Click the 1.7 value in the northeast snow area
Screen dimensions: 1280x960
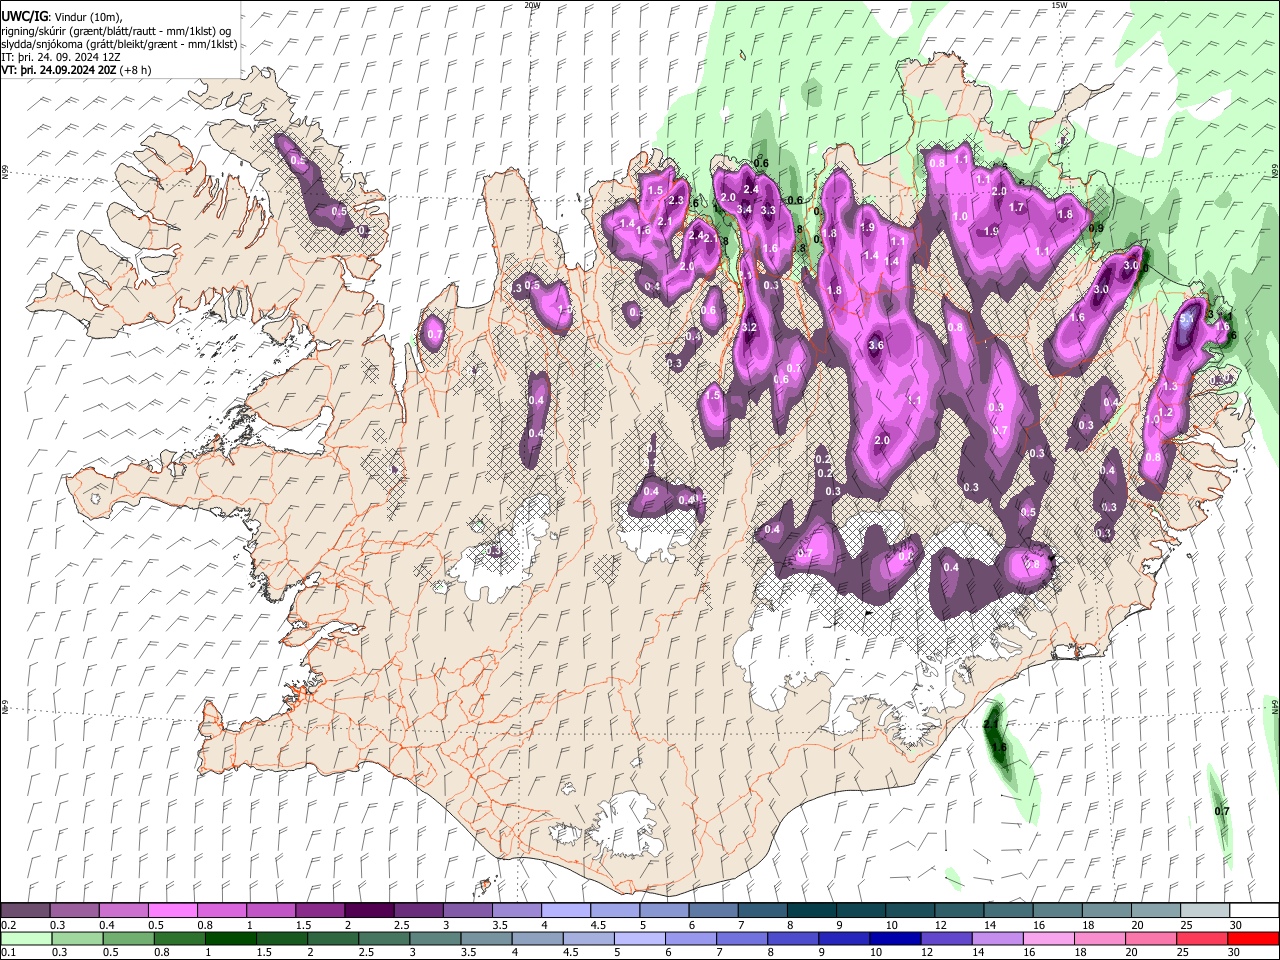(x=1017, y=208)
